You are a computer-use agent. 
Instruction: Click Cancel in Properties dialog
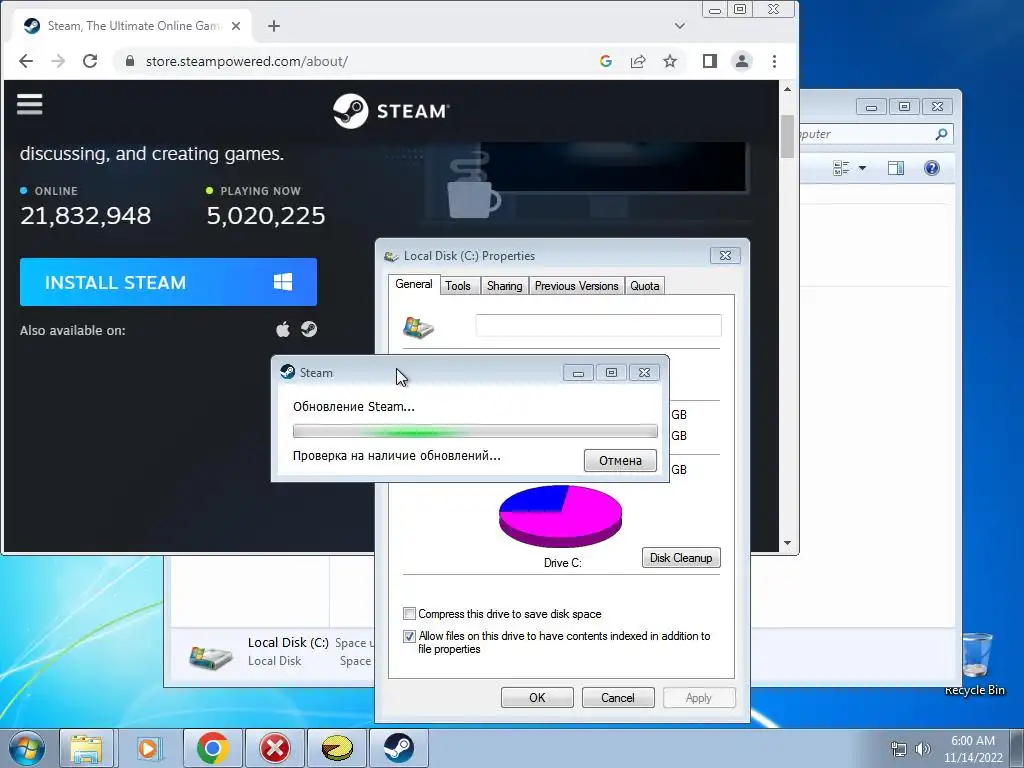pyautogui.click(x=617, y=697)
